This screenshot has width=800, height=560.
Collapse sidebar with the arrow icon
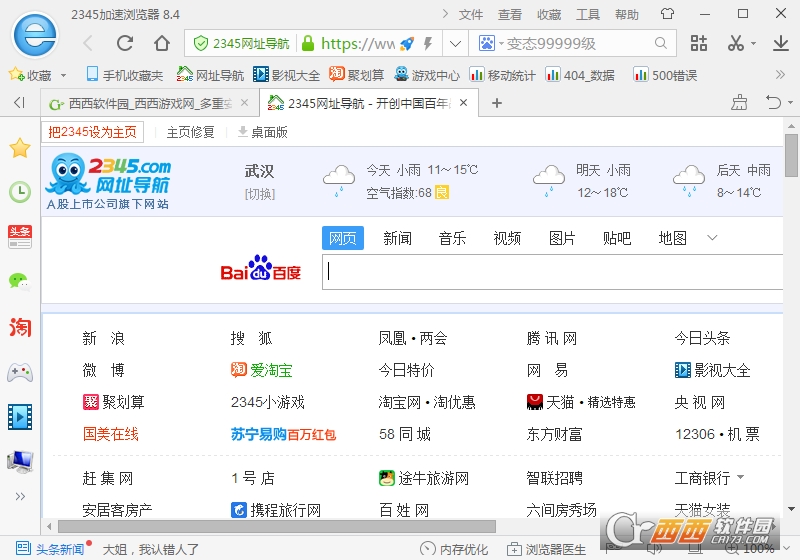pos(19,103)
